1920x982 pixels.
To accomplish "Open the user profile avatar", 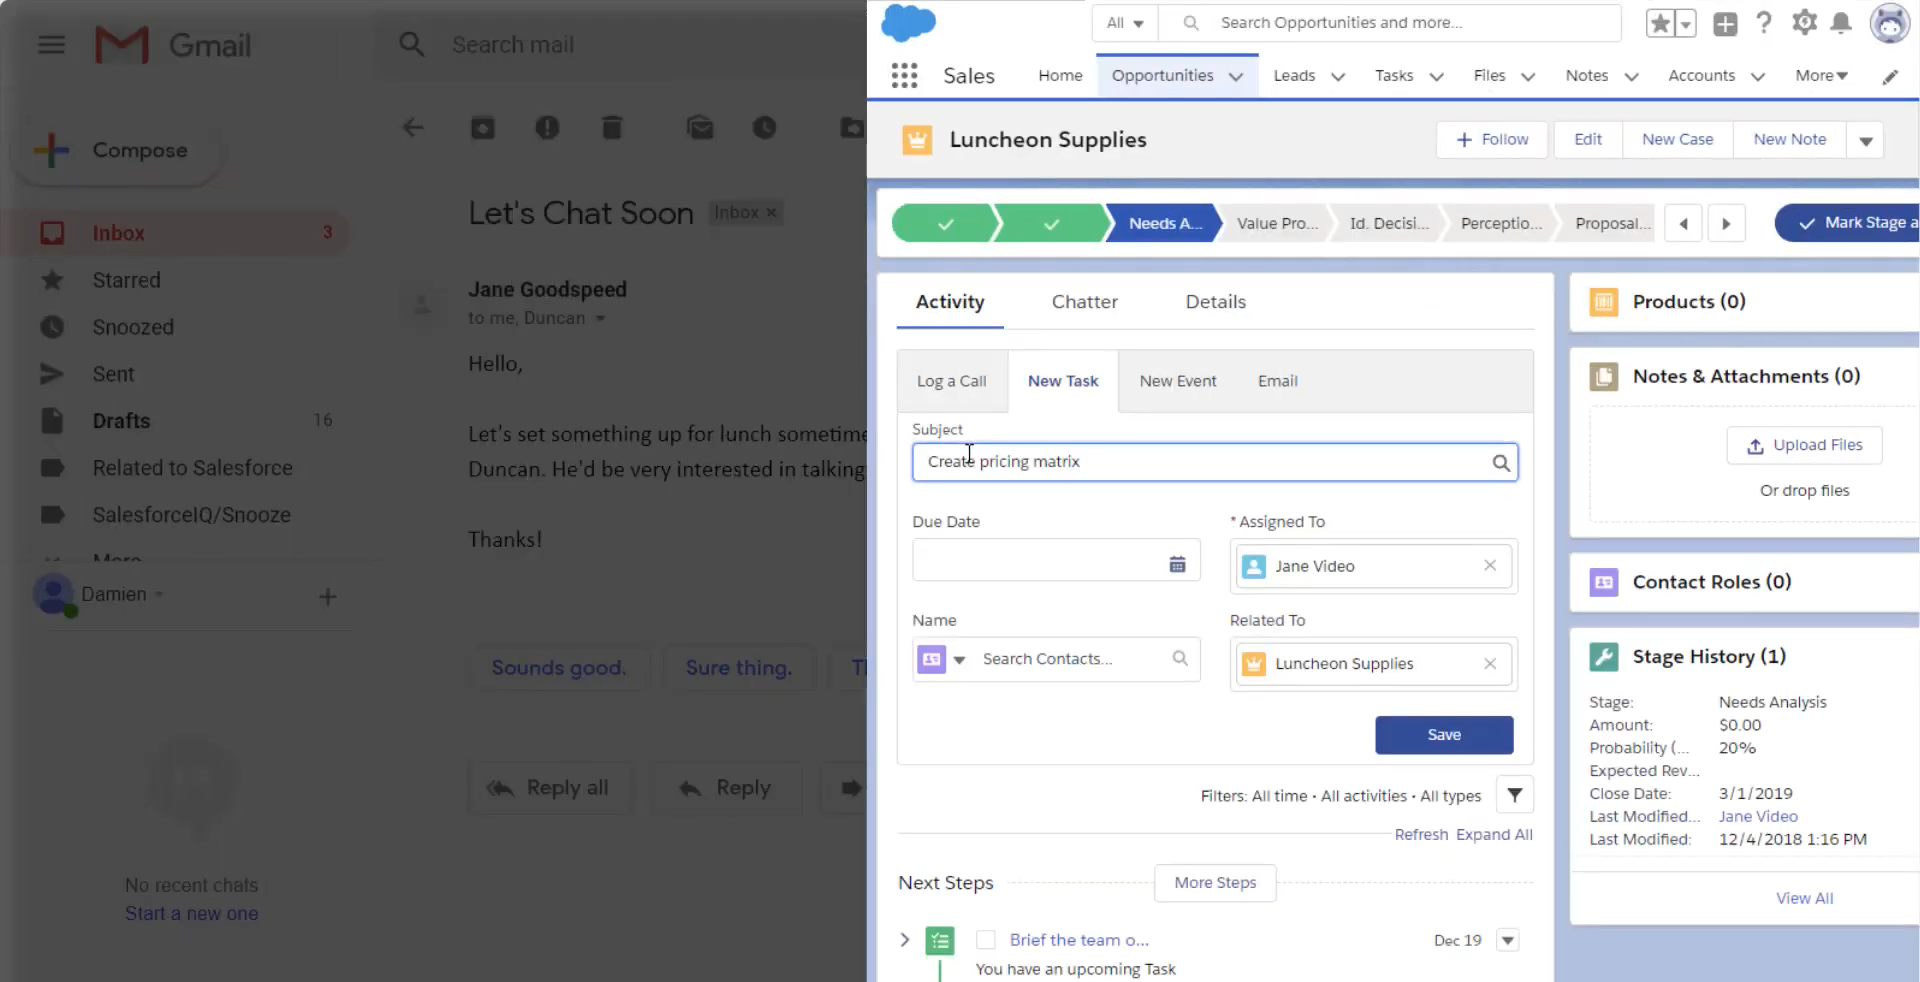I will coord(1890,23).
